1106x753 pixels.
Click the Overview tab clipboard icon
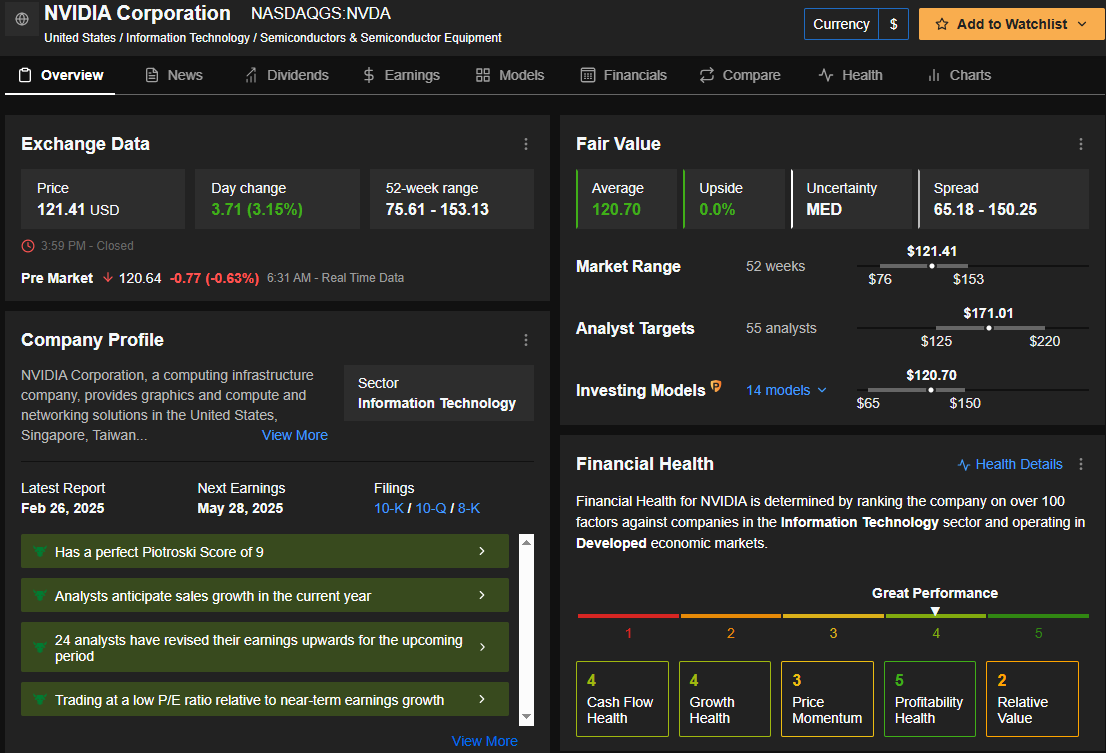point(25,75)
